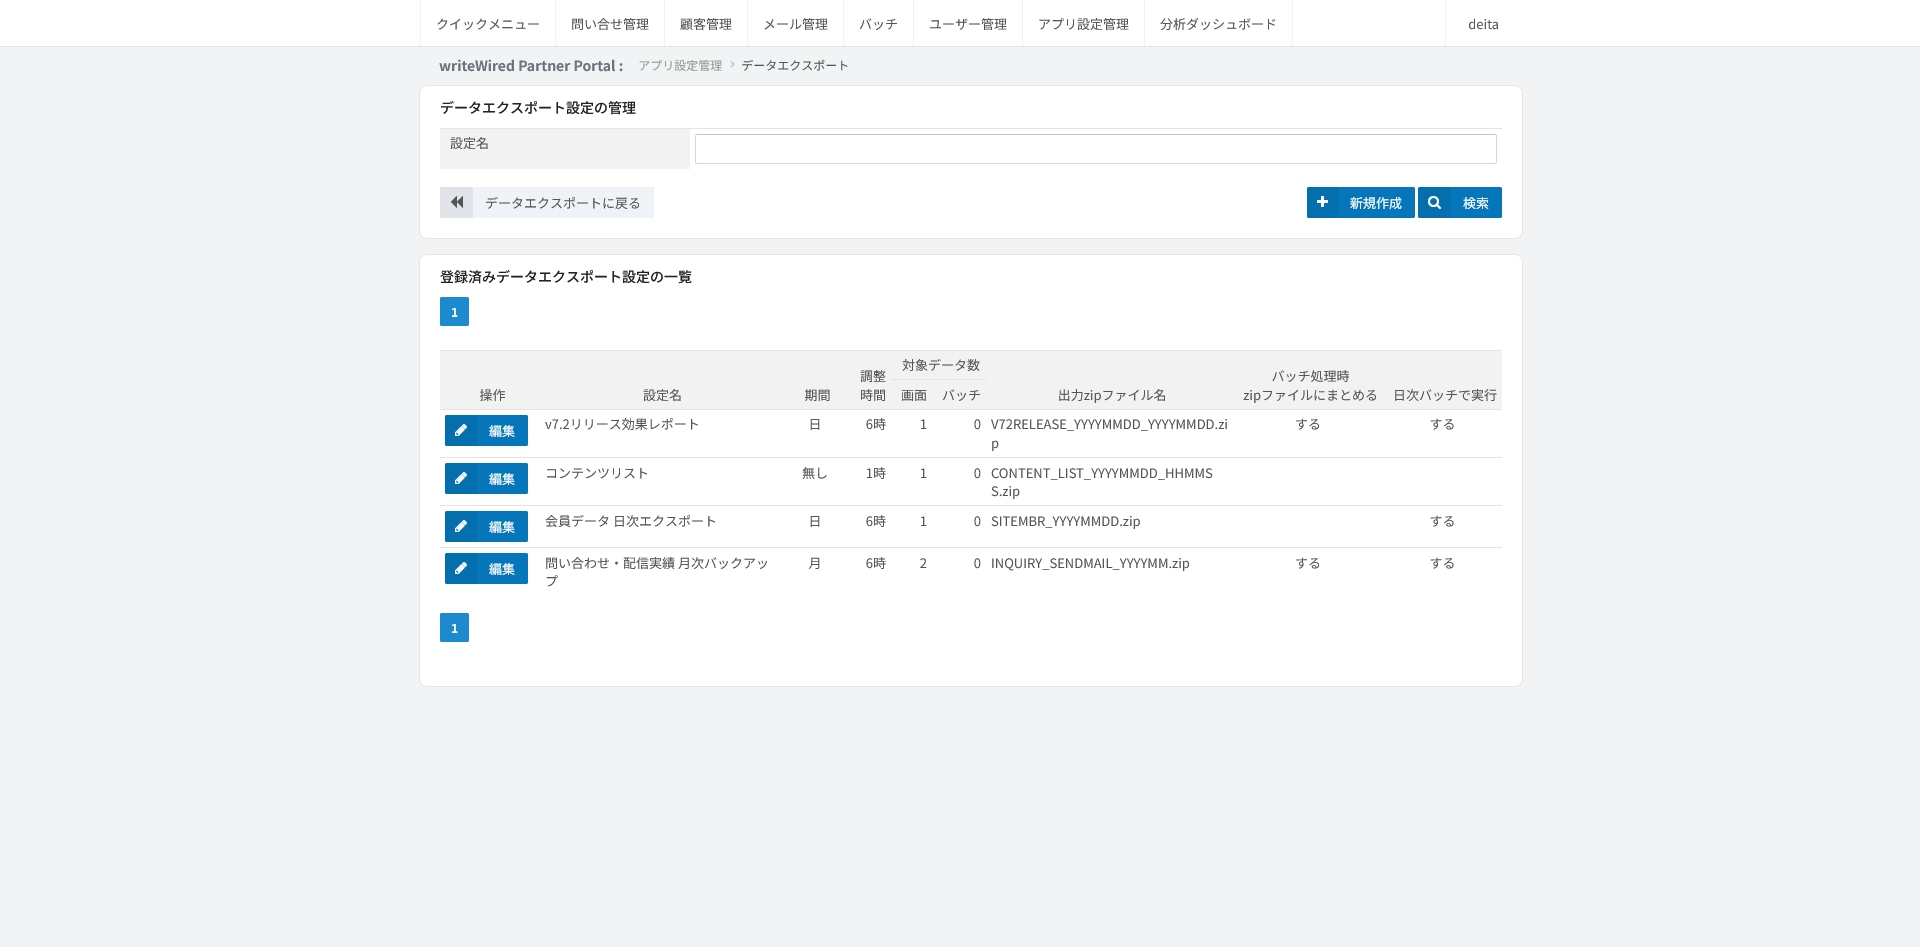Select page 1 in top pagination
The height and width of the screenshot is (947, 1920).
[x=454, y=312]
